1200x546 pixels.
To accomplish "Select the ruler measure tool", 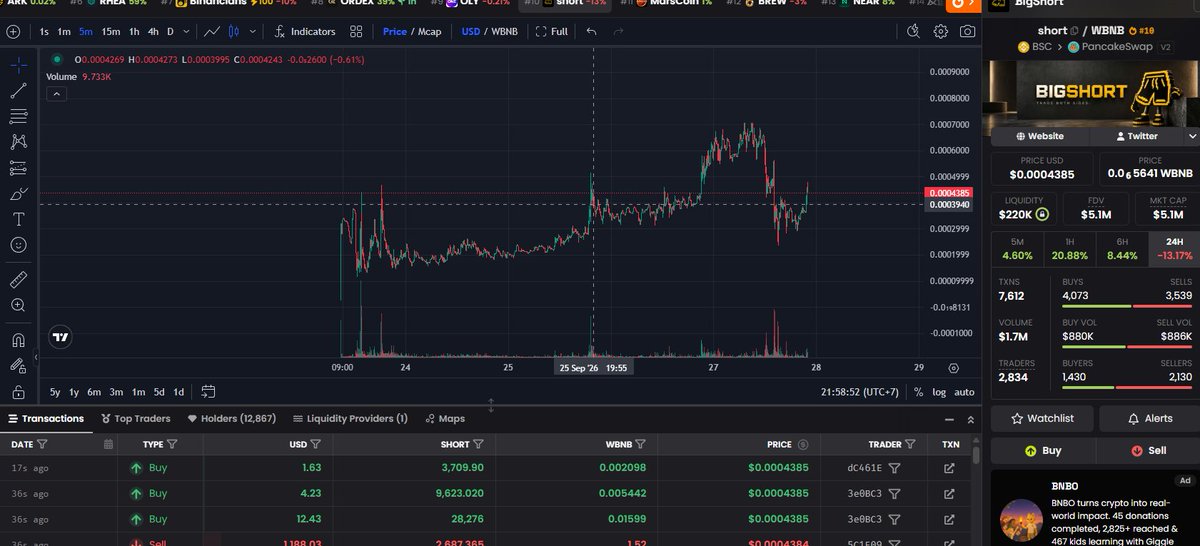I will [x=18, y=279].
